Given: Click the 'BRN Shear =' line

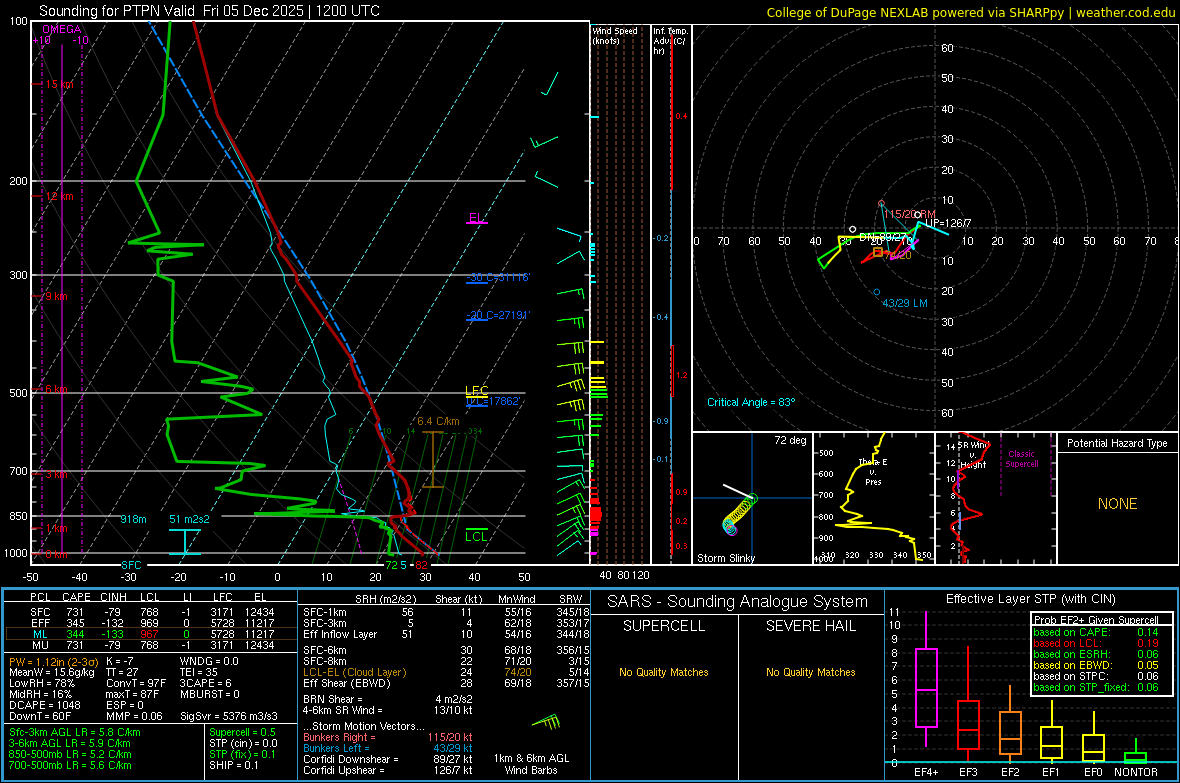Looking at the screenshot, I should point(388,699).
